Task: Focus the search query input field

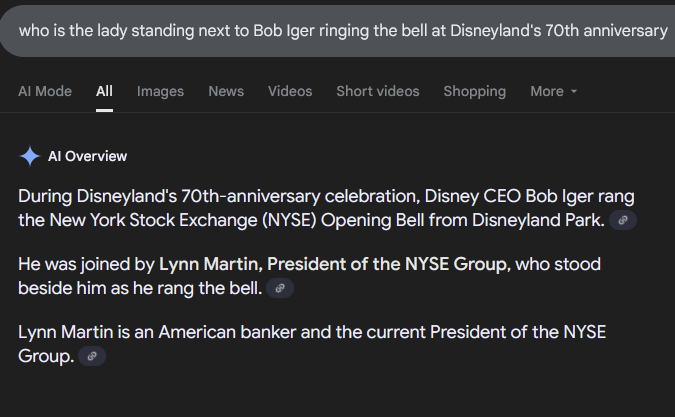Action: [x=338, y=31]
